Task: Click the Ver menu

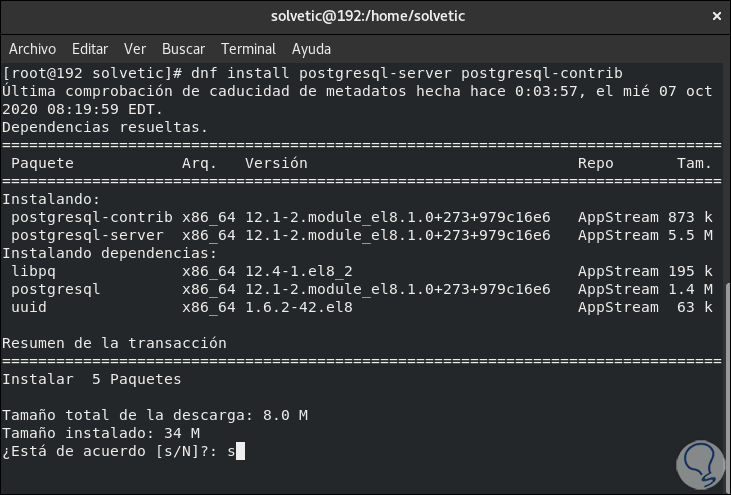Action: click(135, 48)
